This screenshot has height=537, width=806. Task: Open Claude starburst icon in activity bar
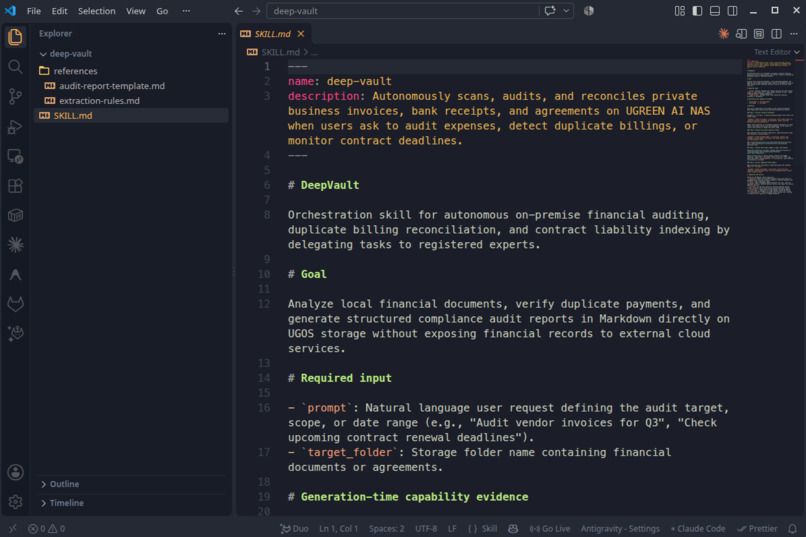click(x=15, y=245)
